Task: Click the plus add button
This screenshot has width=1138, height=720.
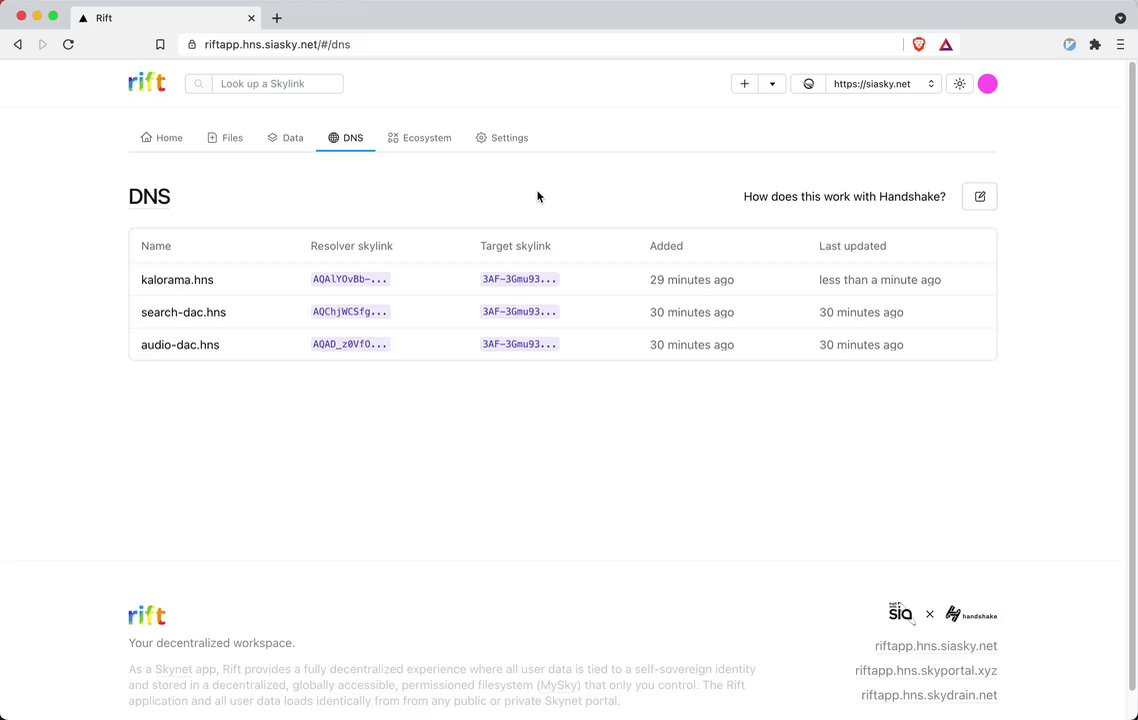Action: [744, 84]
